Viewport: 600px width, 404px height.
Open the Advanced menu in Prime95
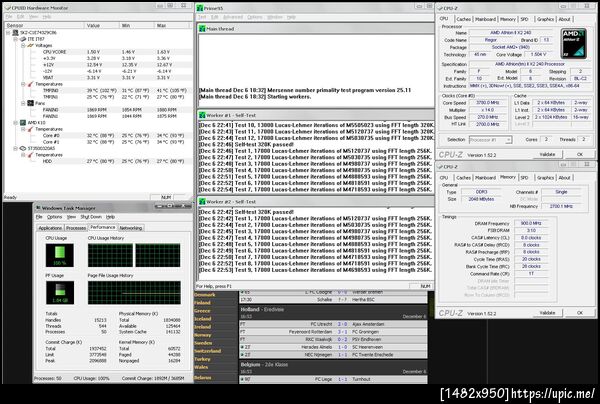point(233,17)
